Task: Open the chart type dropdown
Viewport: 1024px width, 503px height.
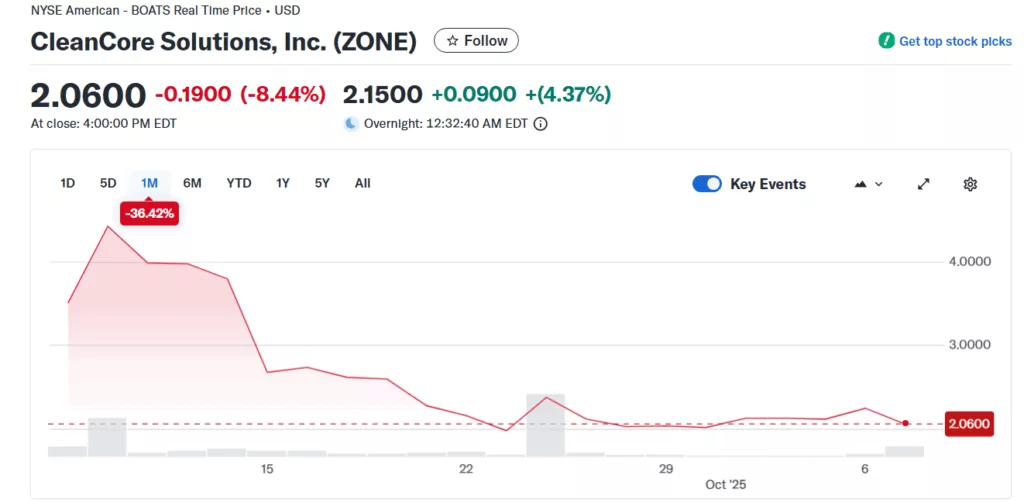Action: [x=869, y=184]
